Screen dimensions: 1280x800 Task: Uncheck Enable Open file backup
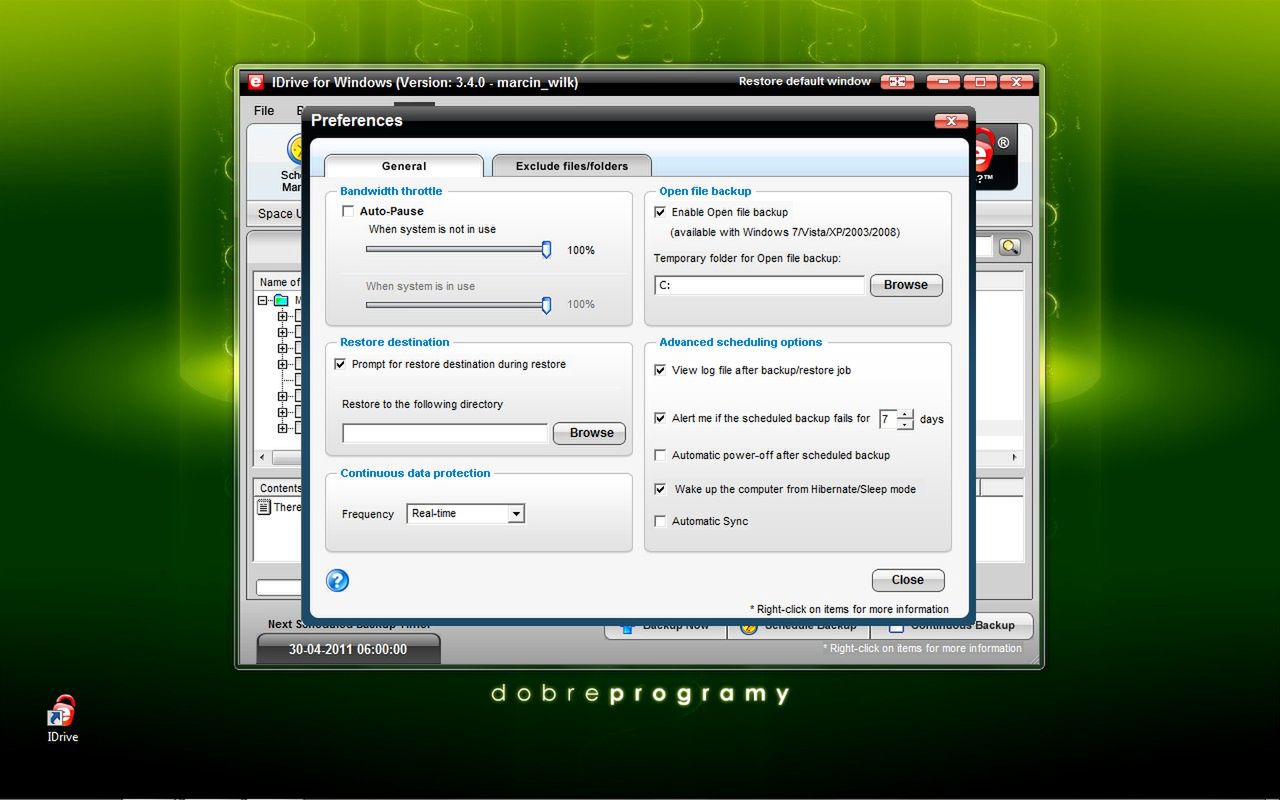(x=660, y=212)
